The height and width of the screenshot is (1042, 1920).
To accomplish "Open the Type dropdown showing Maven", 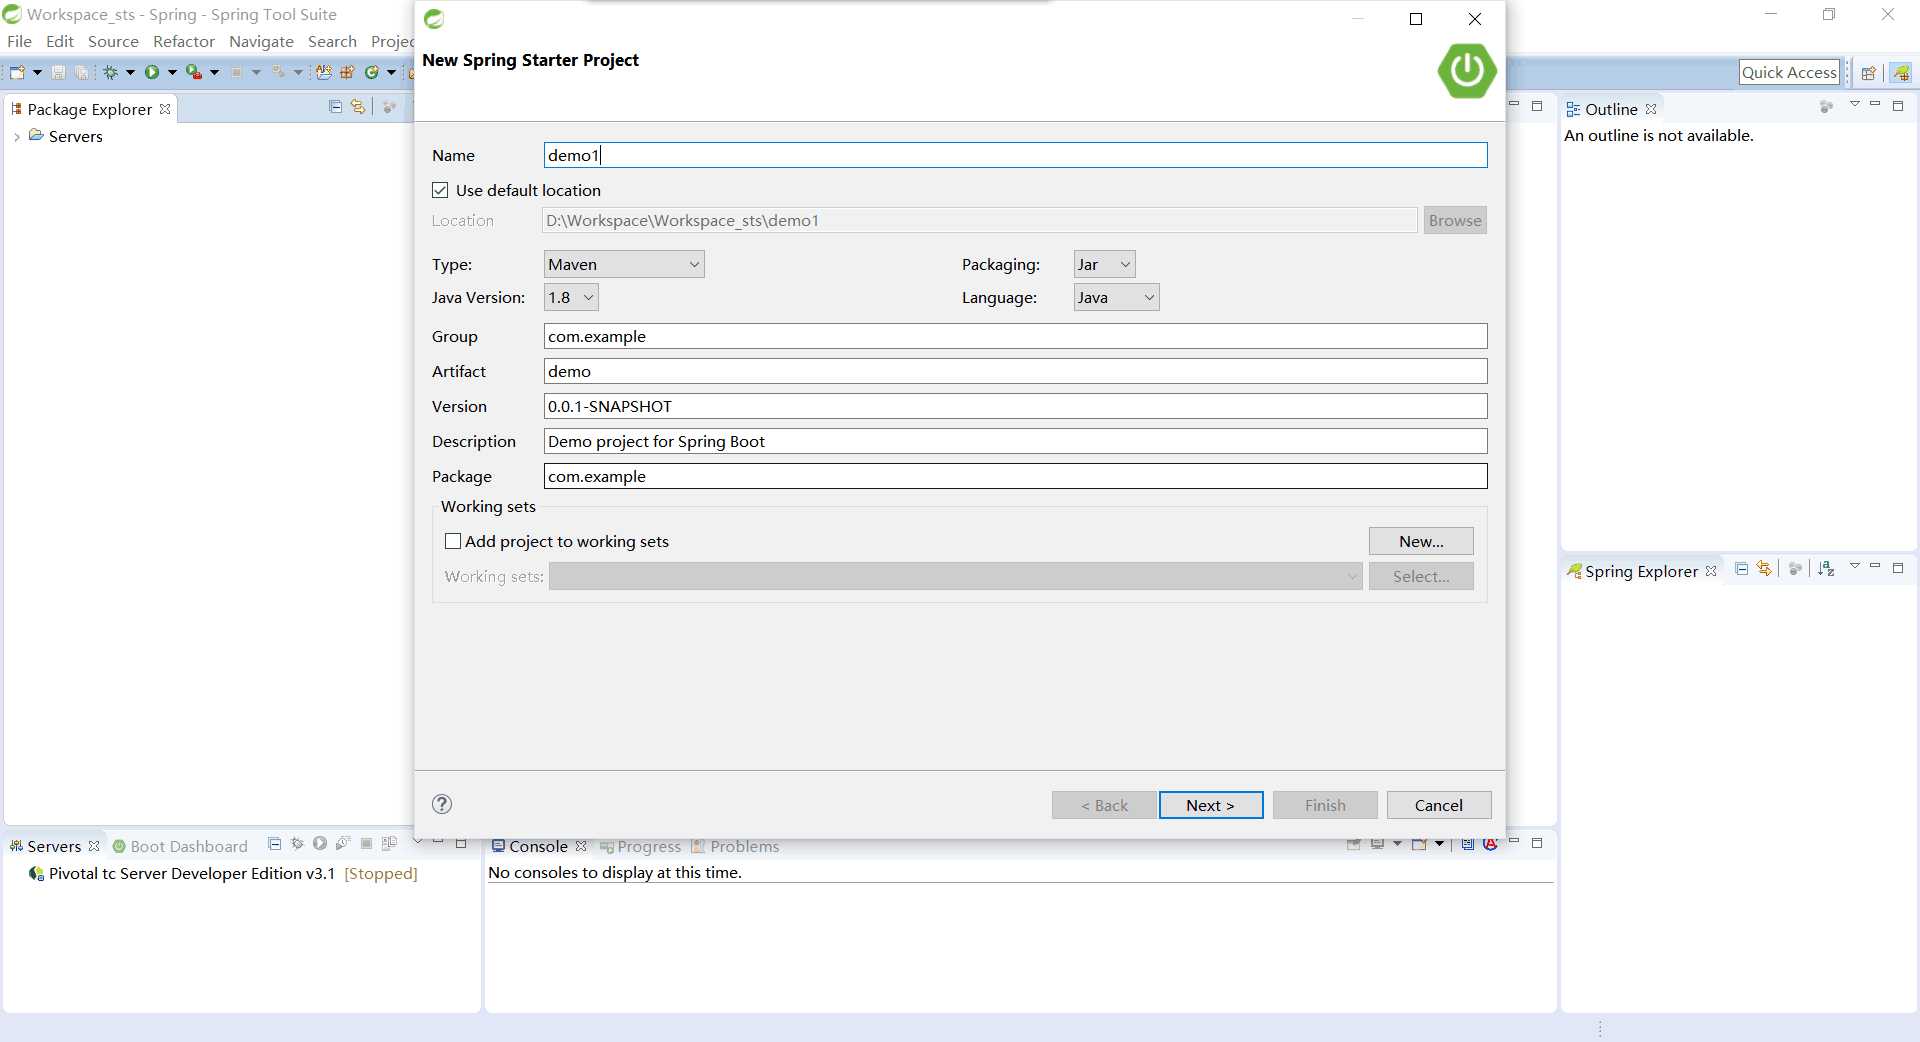I will [624, 264].
